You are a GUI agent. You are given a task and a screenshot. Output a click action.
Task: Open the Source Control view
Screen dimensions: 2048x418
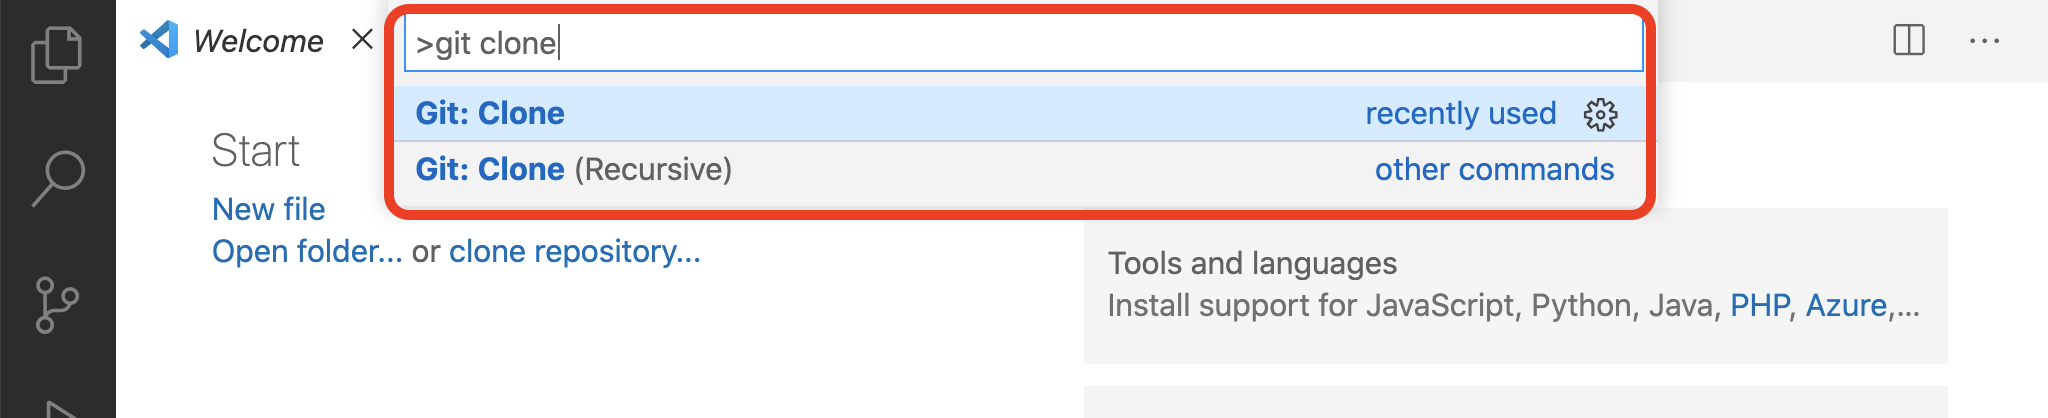pyautogui.click(x=57, y=305)
